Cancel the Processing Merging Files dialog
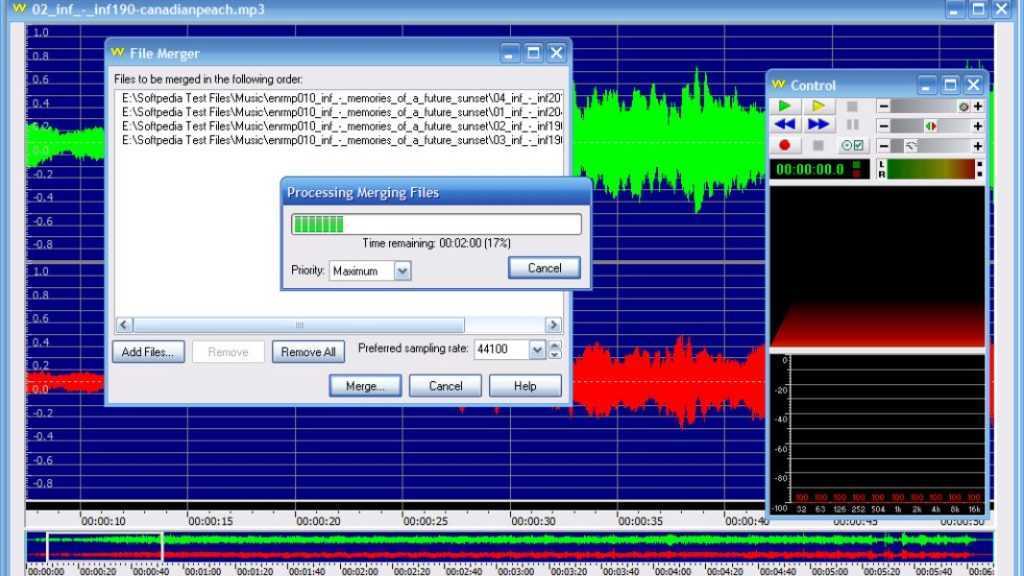This screenshot has height=576, width=1024. 544,268
